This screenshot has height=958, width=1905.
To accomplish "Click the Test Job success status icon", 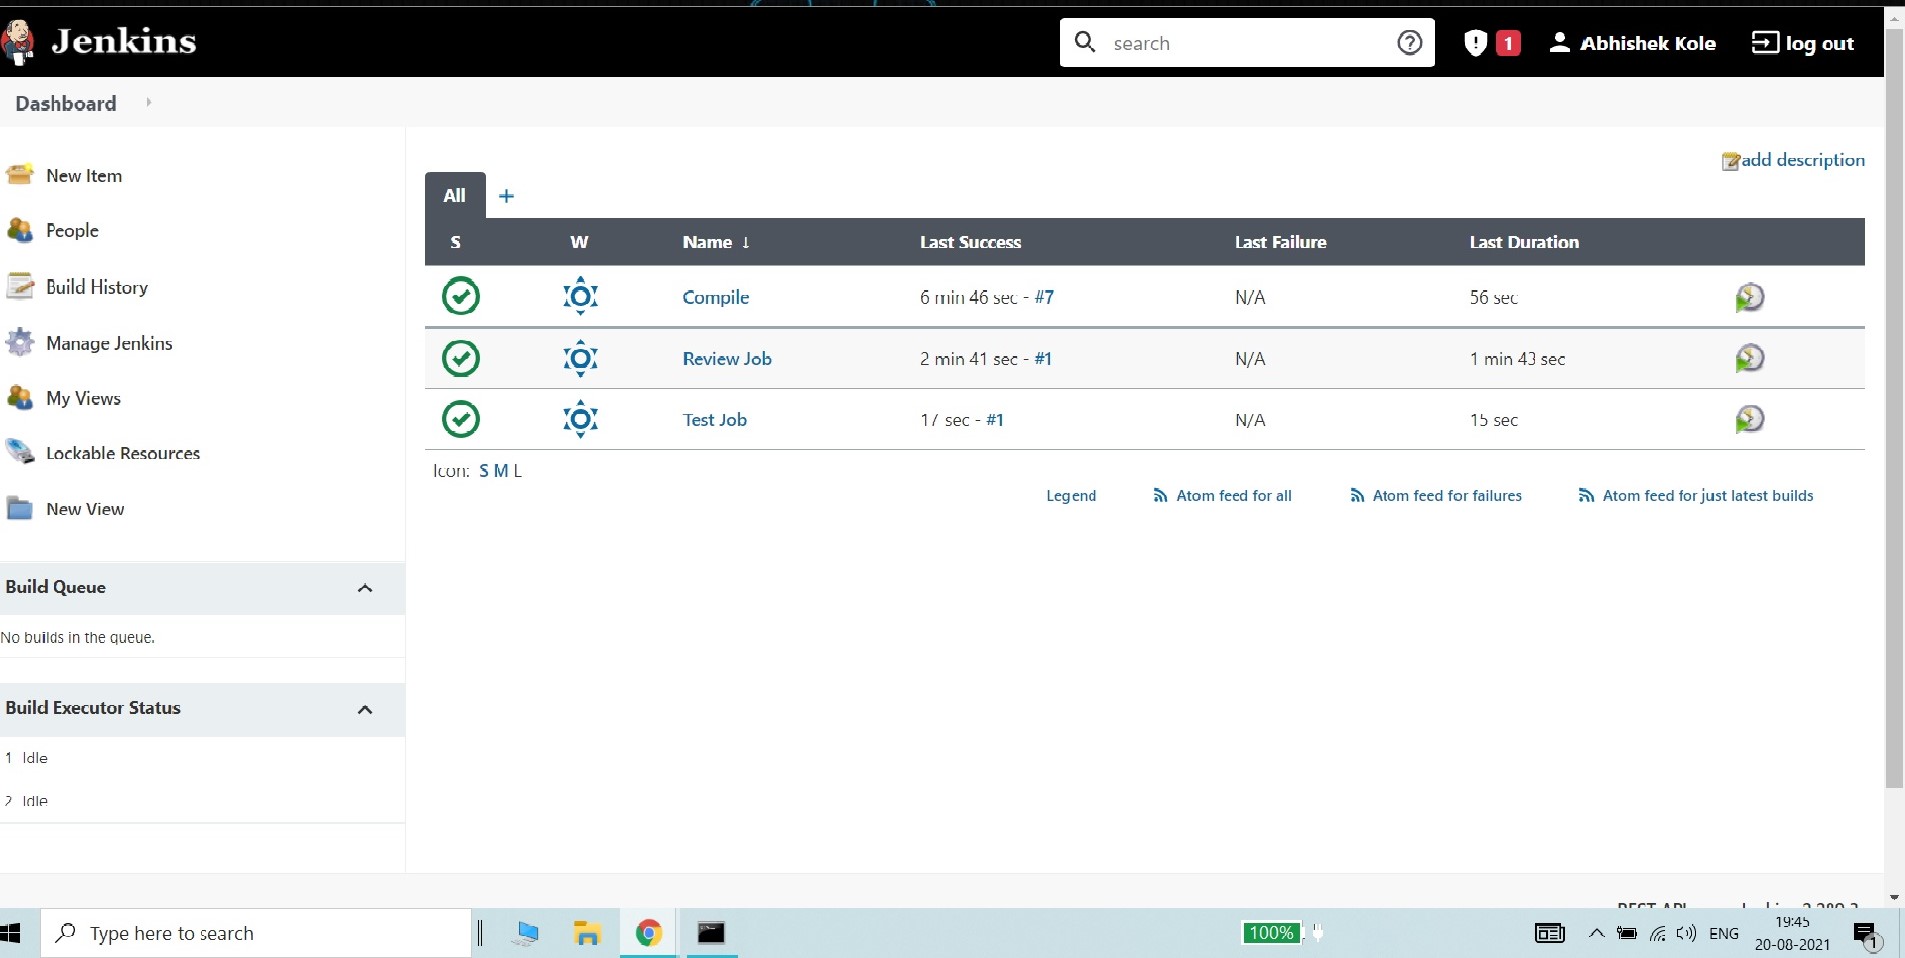I will click(x=461, y=419).
